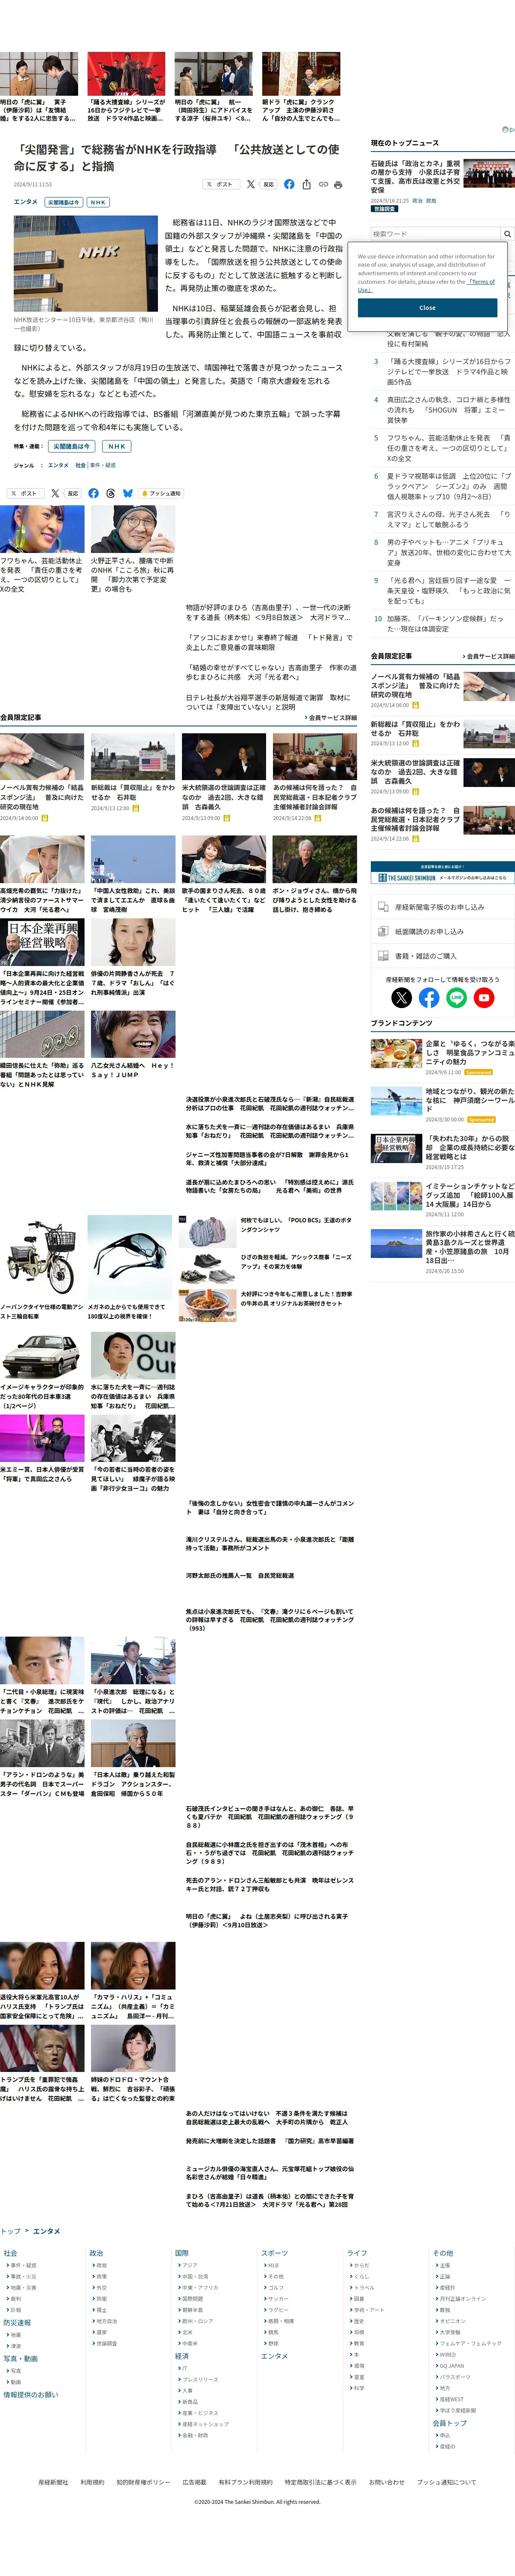The height and width of the screenshot is (2576, 515).
Task: Open the 経済 section in the footer
Action: pyautogui.click(x=182, y=2356)
